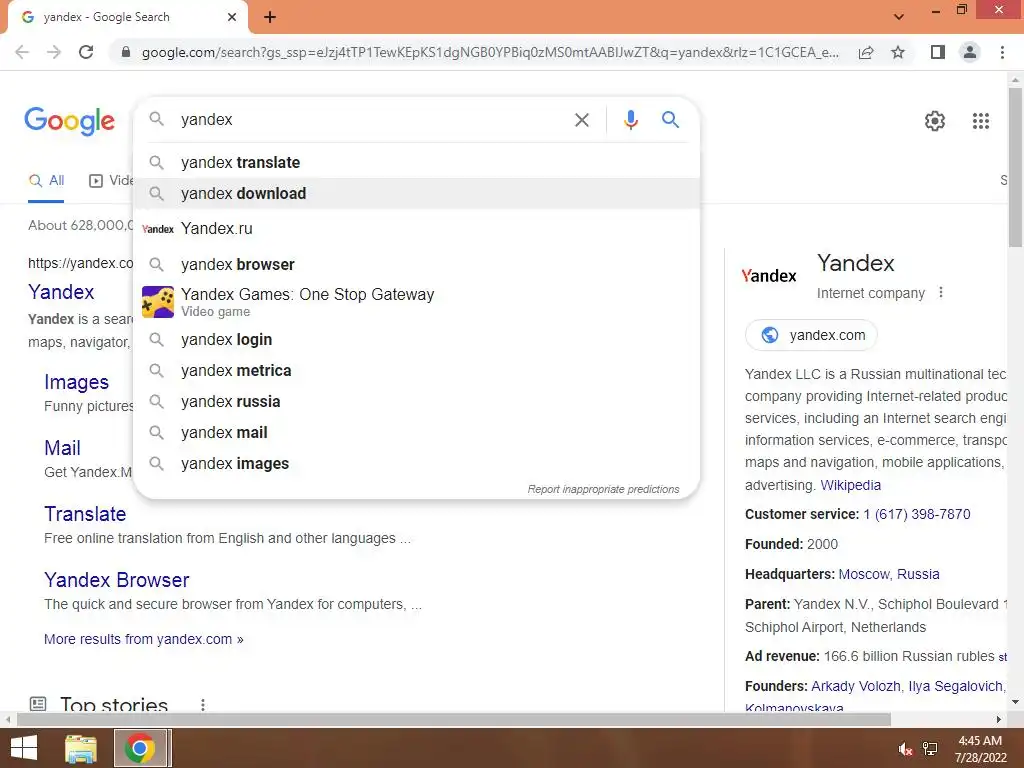The image size is (1024, 768).
Task: Choose Yandex.ru suggestion
Action: pos(416,229)
